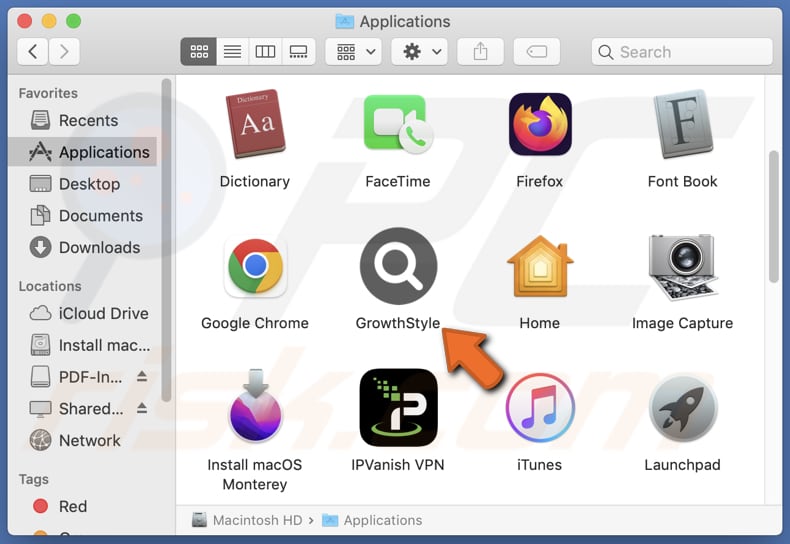The height and width of the screenshot is (544, 790).
Task: Open Documents in the sidebar
Action: tap(84, 216)
